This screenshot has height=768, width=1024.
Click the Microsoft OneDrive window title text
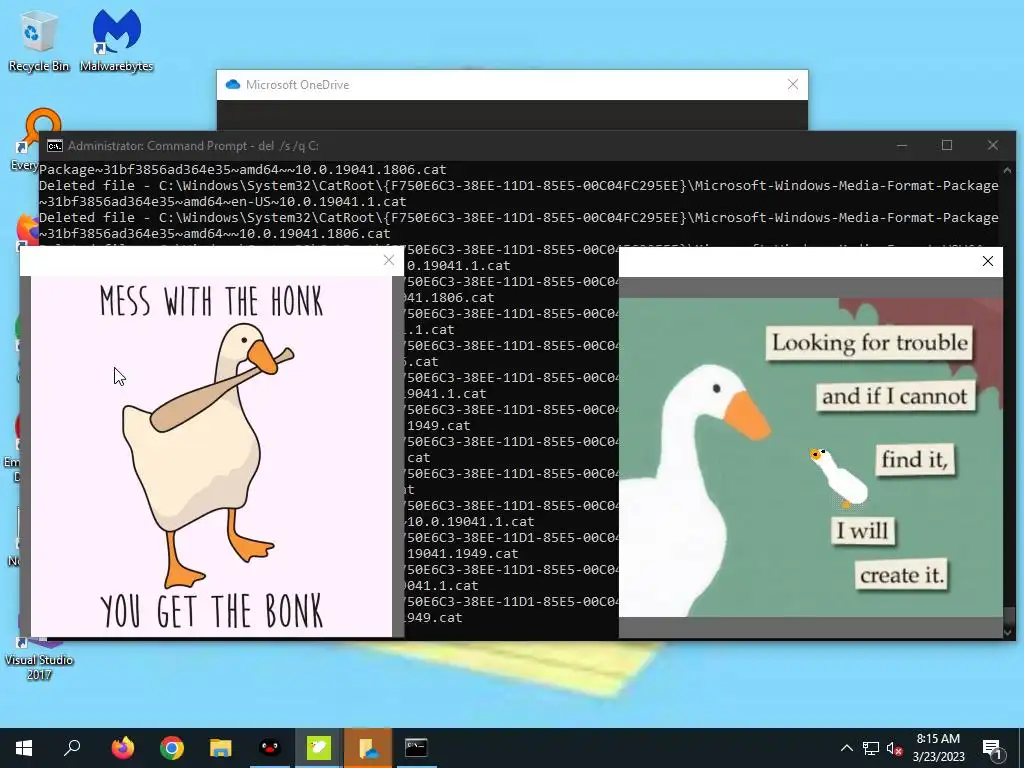point(297,85)
